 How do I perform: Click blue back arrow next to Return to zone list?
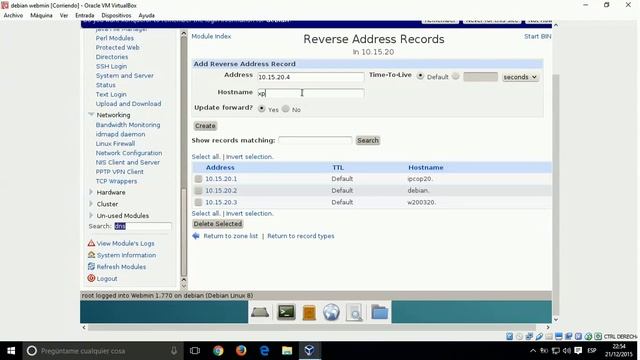pos(196,236)
